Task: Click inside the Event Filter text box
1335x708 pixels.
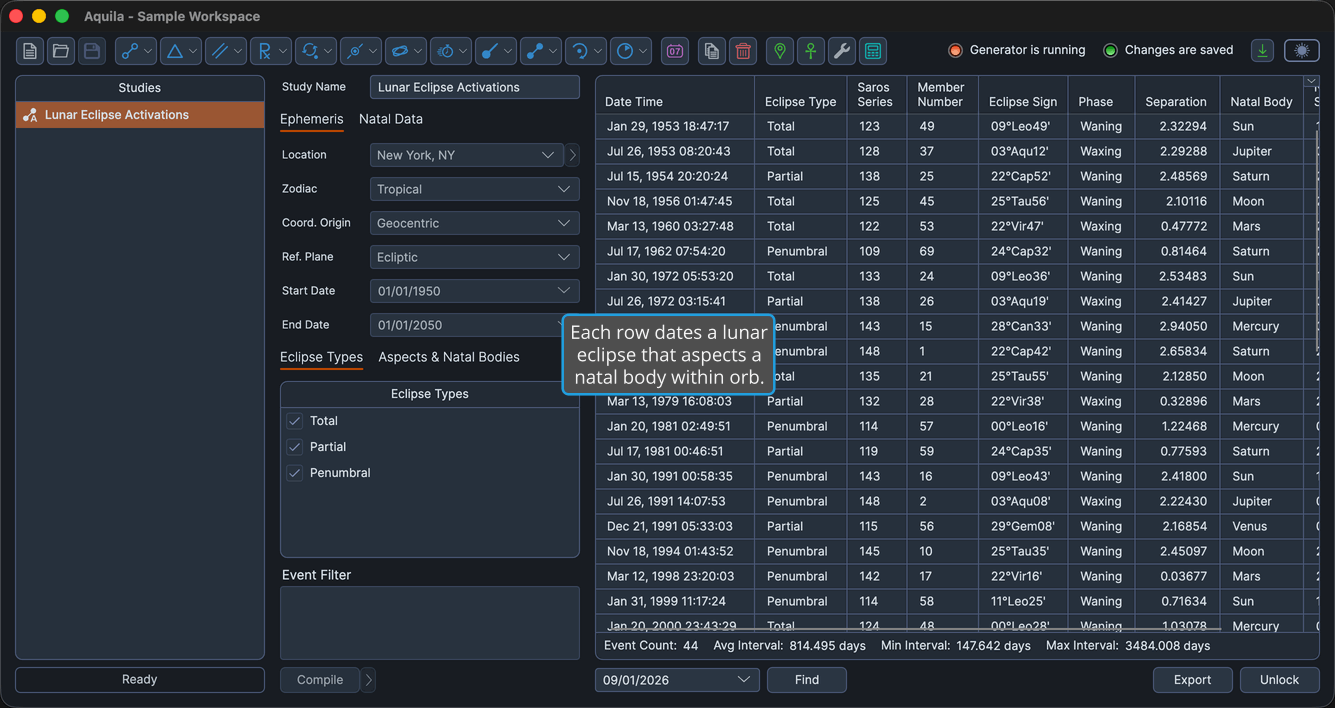Action: (x=430, y=623)
